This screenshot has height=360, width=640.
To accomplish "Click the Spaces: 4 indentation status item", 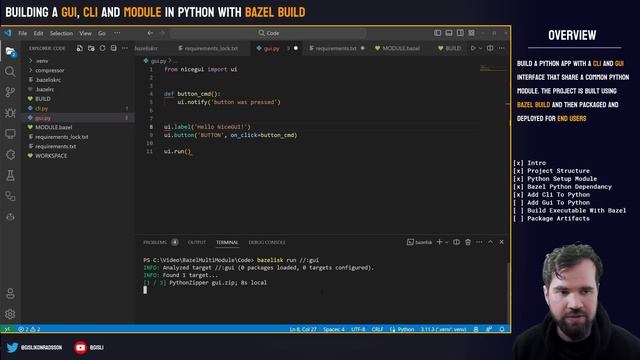I will pyautogui.click(x=334, y=329).
